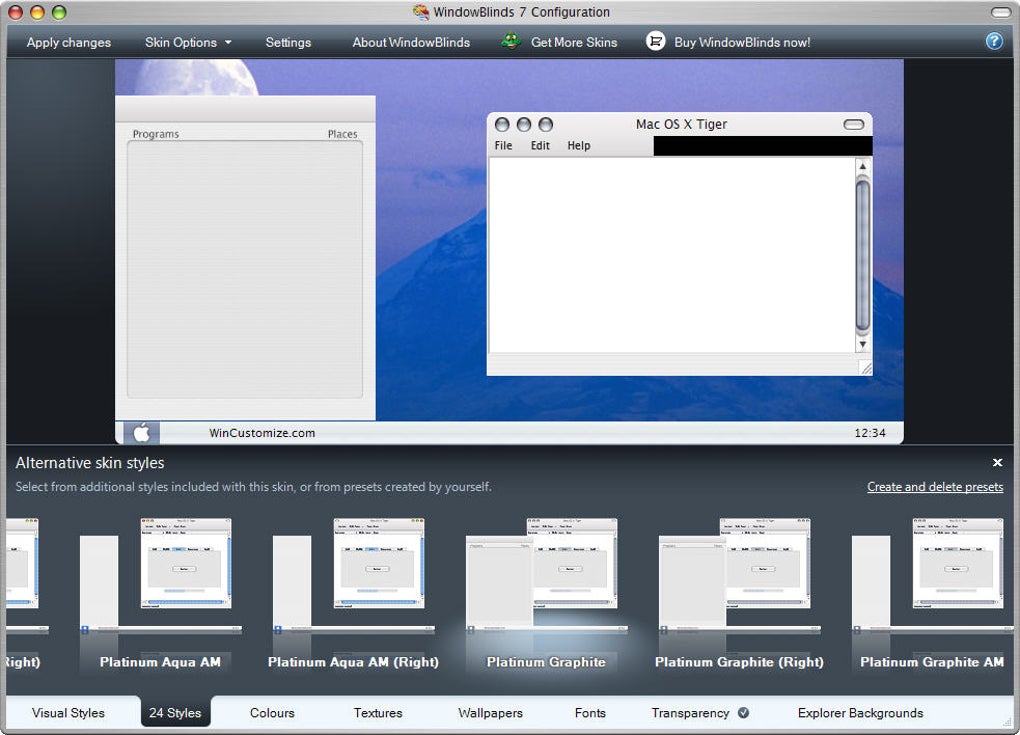Viewport: 1020px width, 735px height.
Task: Select Platinum Aqua AM (Right) style thumbnail
Action: click(x=353, y=576)
